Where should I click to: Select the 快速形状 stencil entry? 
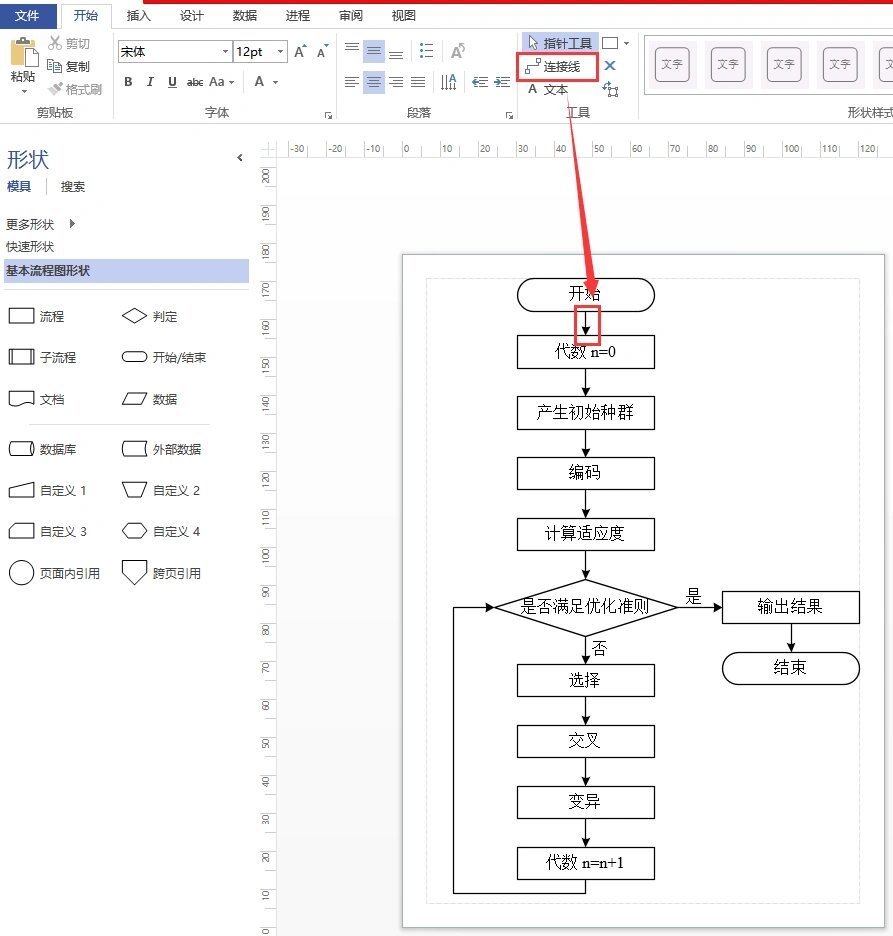click(x=30, y=247)
